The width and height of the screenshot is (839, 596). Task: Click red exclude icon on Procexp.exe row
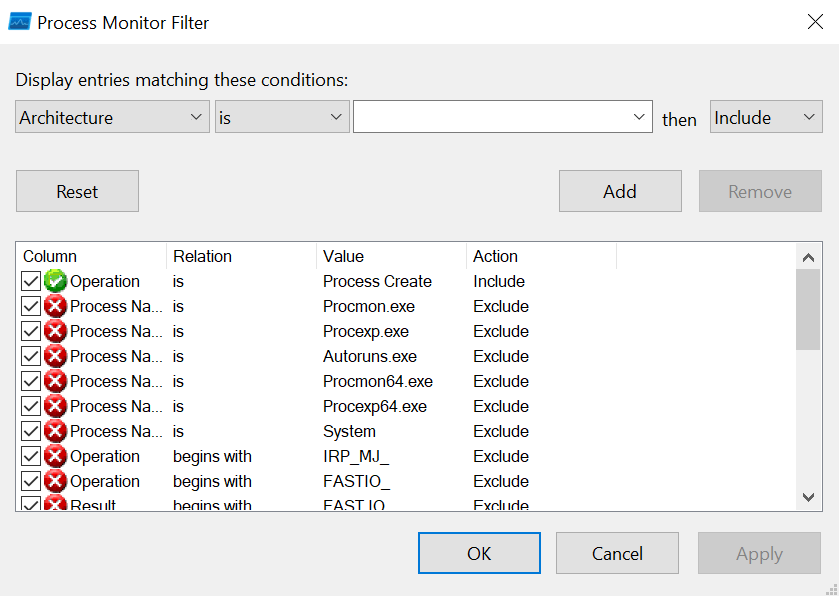coord(55,332)
